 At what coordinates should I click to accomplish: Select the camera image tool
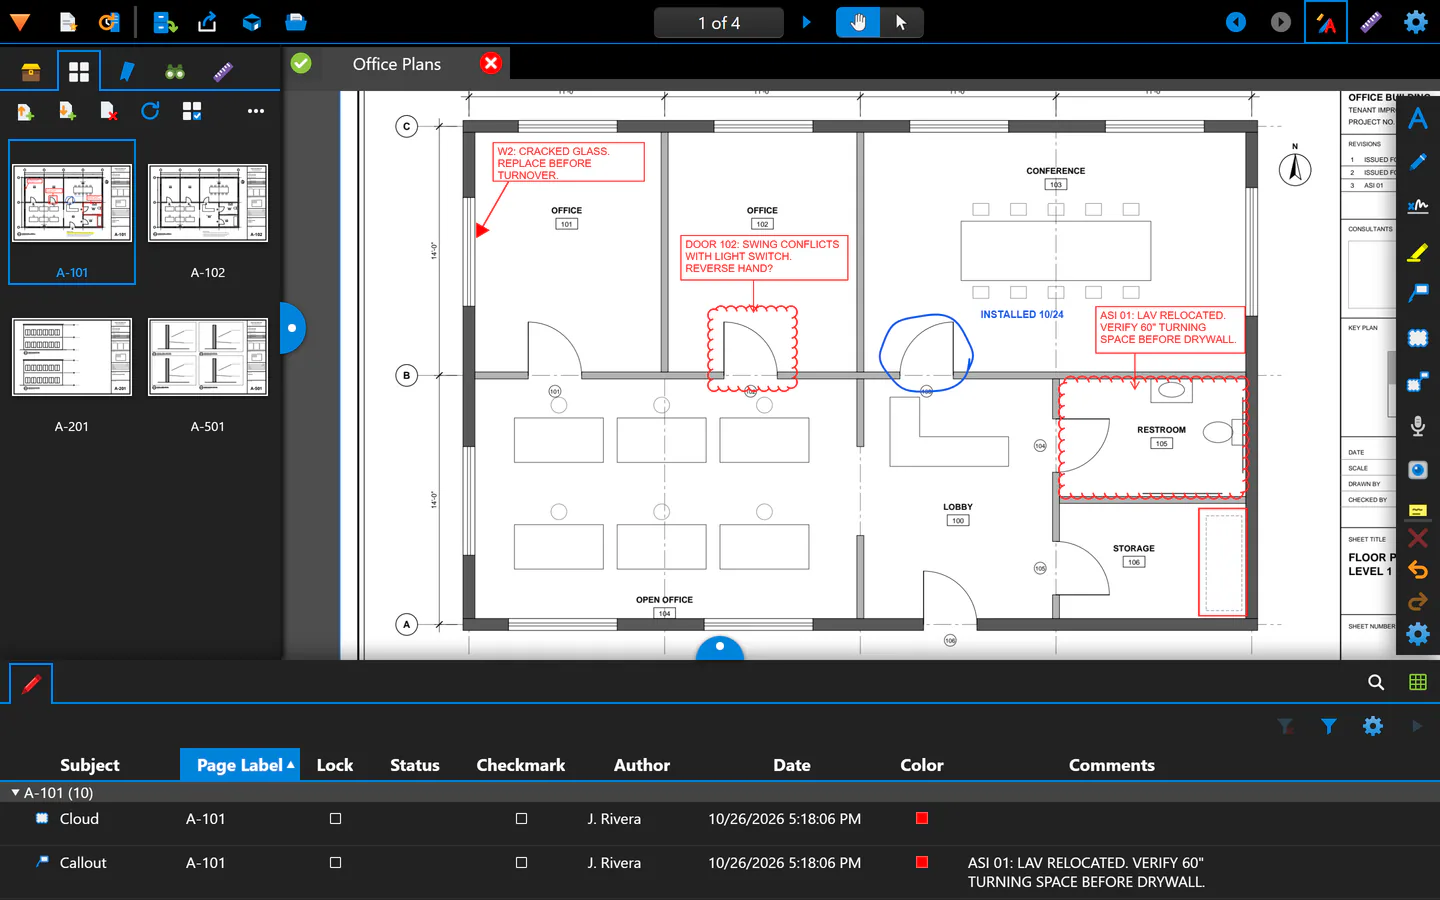(x=1418, y=470)
